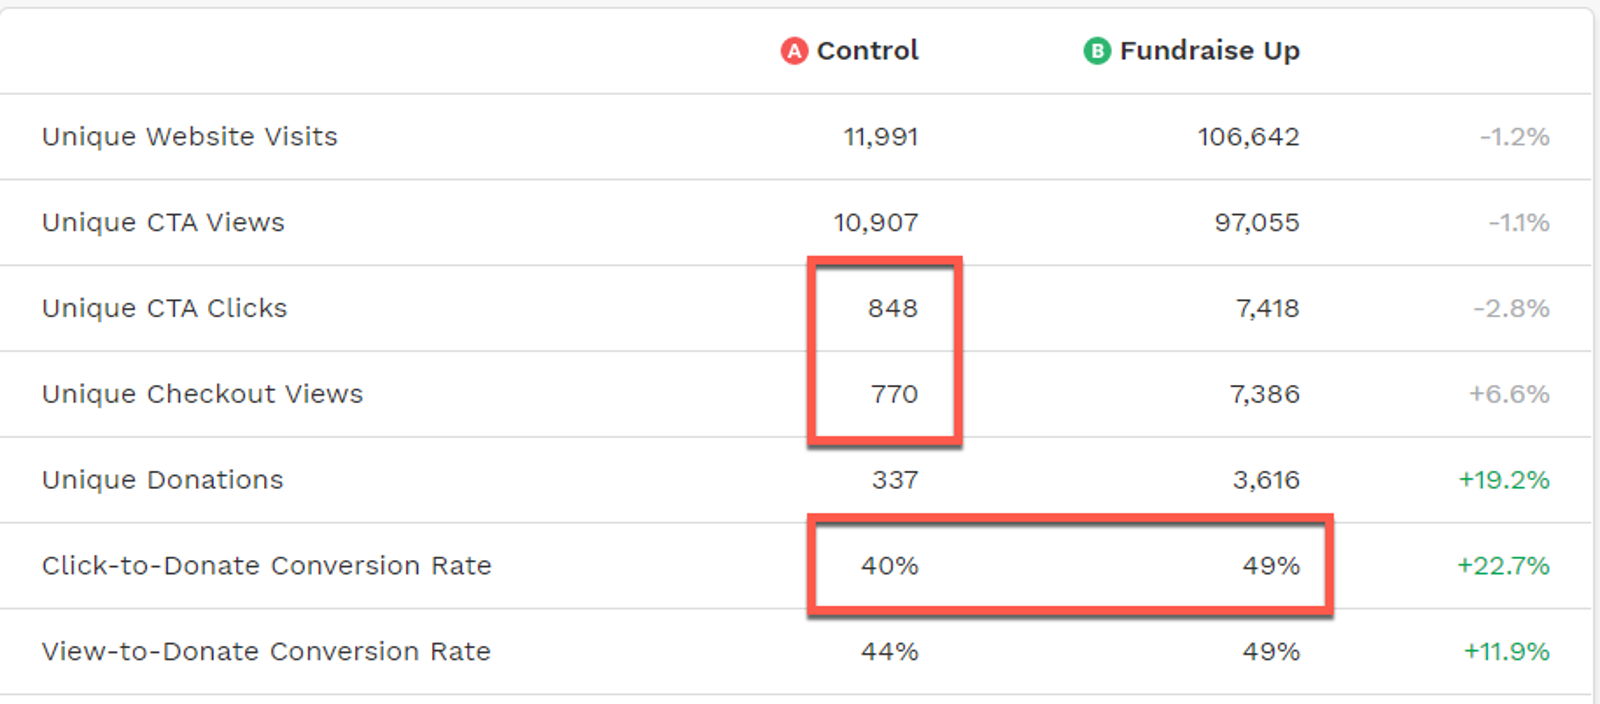Click the +11.9% View-to-Donate change
Image resolution: width=1600 pixels, height=704 pixels.
click(x=1506, y=652)
